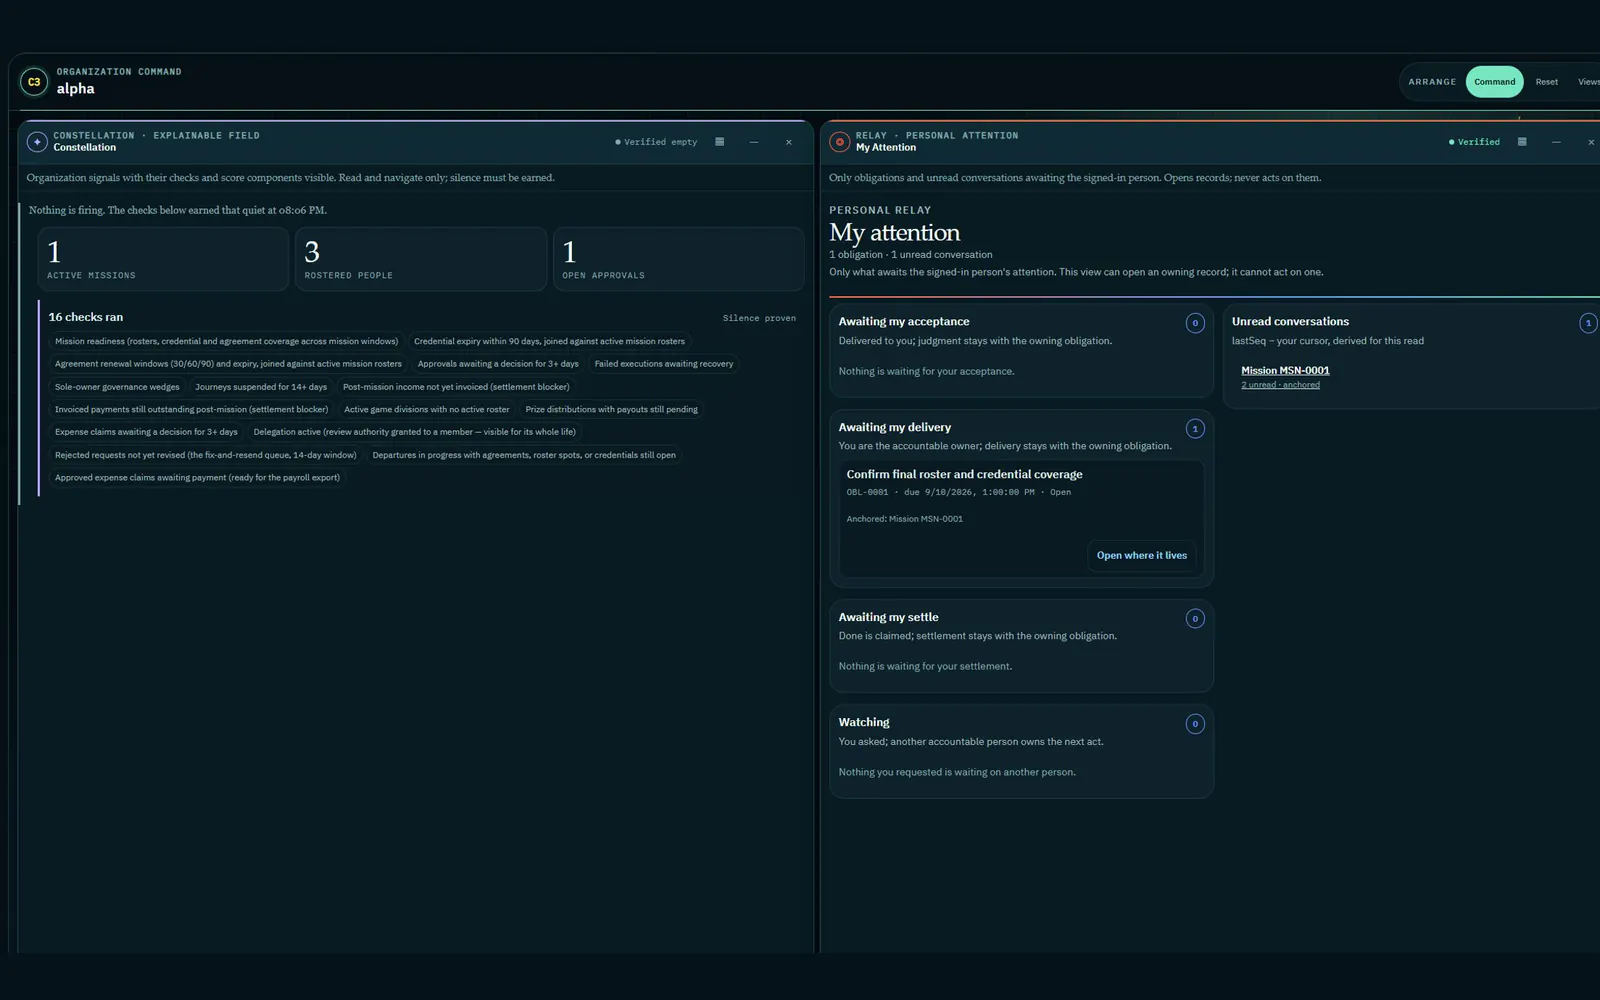Click Approved expense claims awaiting payment chip
The height and width of the screenshot is (1000, 1600).
pos(197,478)
